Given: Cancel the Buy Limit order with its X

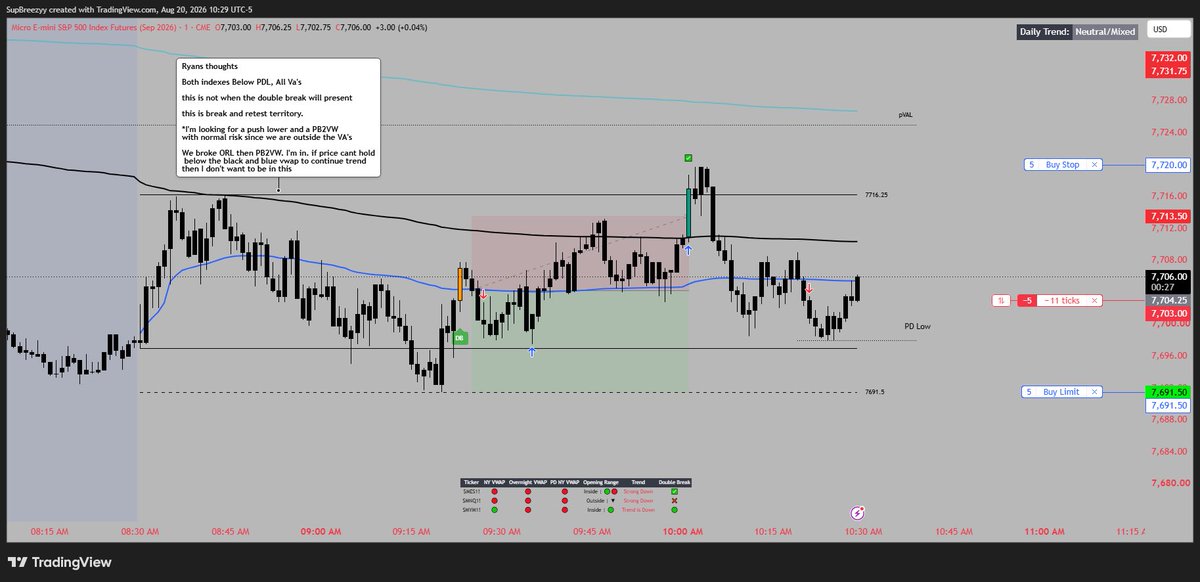Looking at the screenshot, I should (1095, 393).
